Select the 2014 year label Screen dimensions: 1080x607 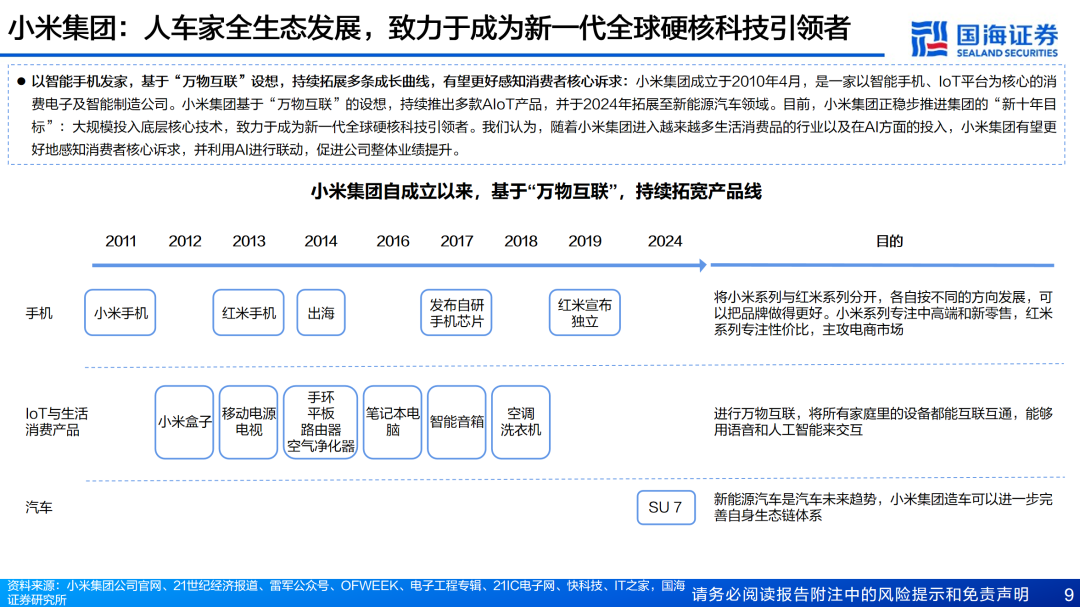point(321,241)
